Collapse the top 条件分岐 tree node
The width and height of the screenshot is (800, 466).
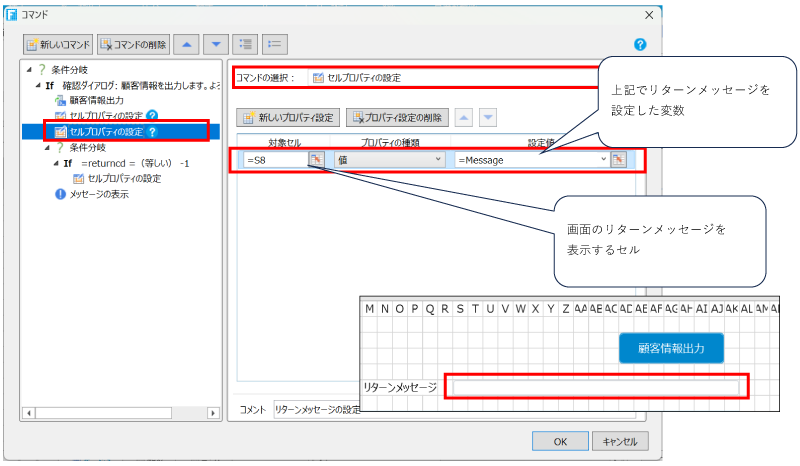[x=29, y=69]
